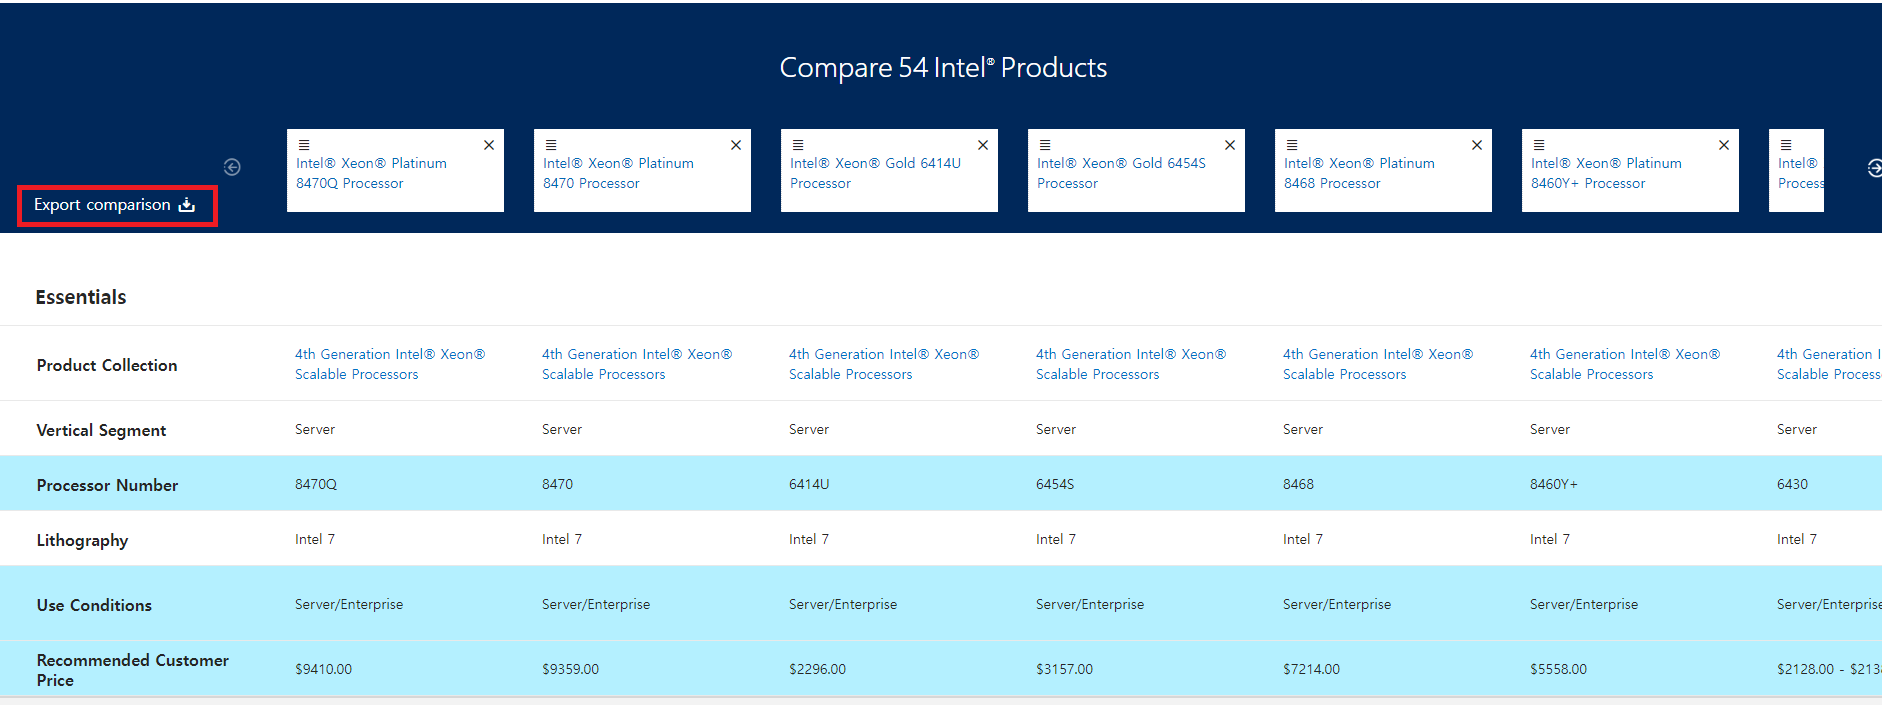
Task: Open Intel Xeon Platinum 8470 Processor link
Action: coord(618,173)
